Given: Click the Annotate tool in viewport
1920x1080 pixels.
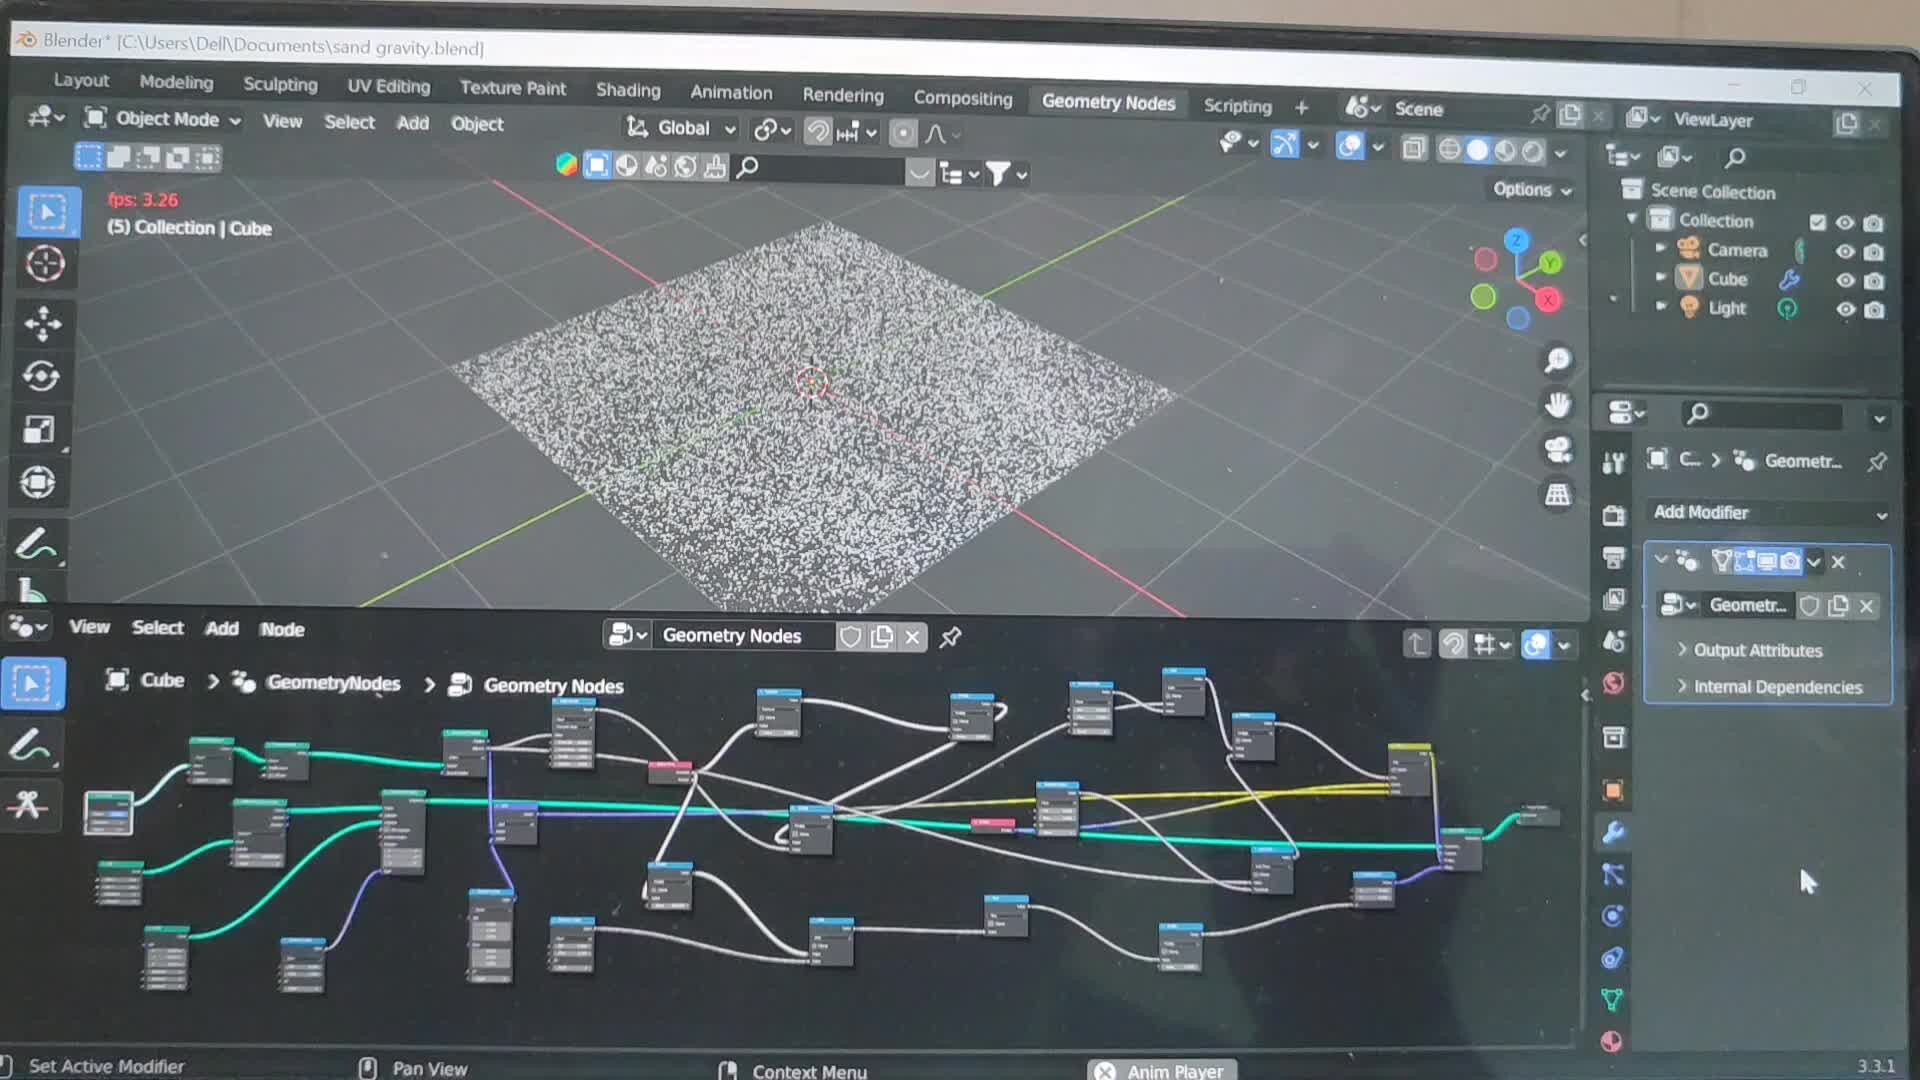Looking at the screenshot, I should 36,545.
